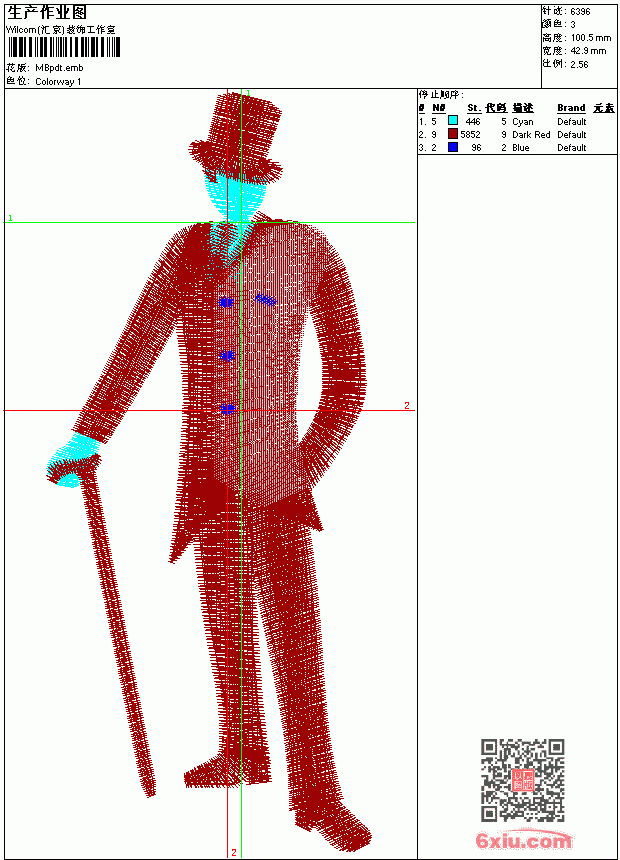Image resolution: width=620 pixels, height=860 pixels.
Task: Click the St. column header
Action: tap(474, 108)
